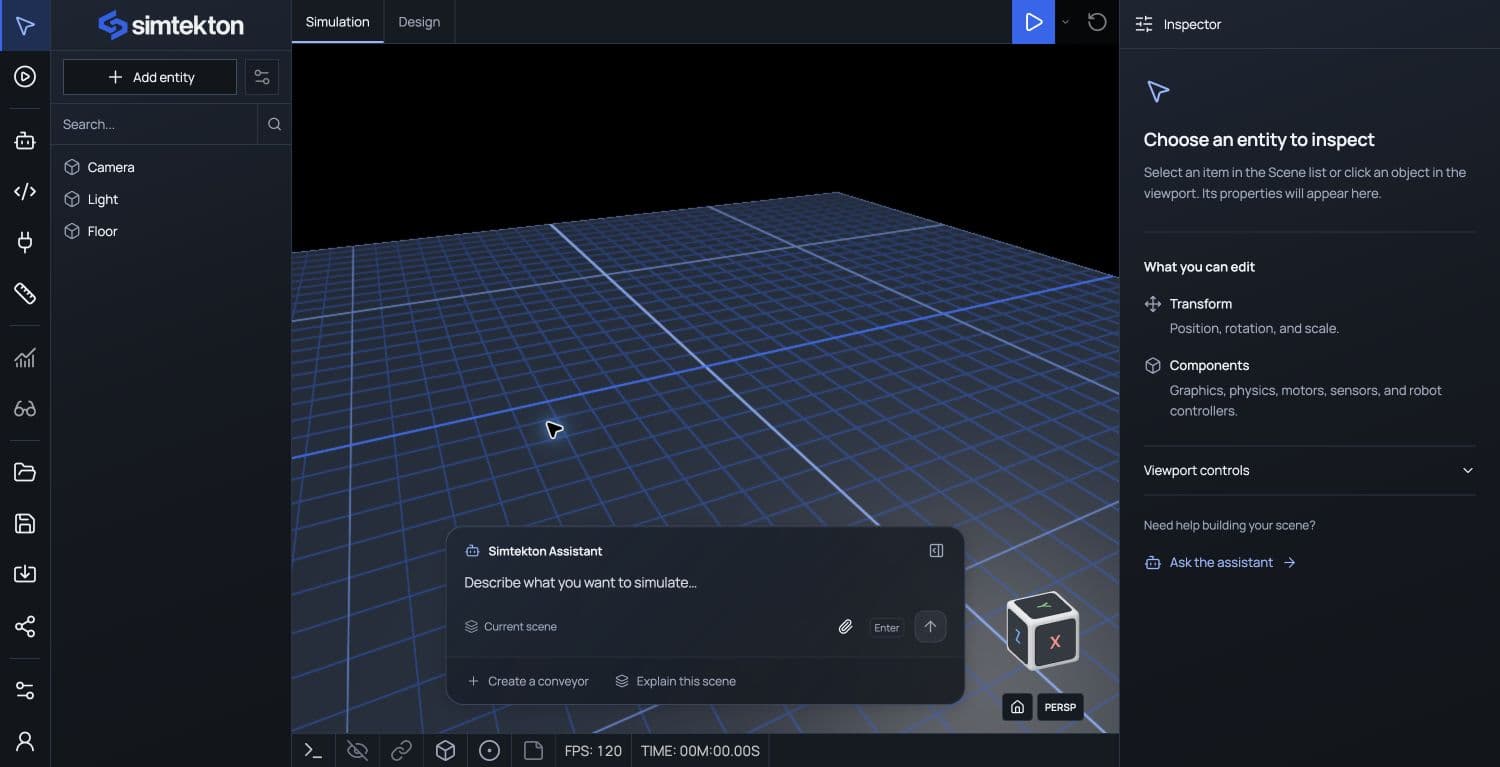Click the download import icon
The image size is (1500, 767).
[x=25, y=574]
